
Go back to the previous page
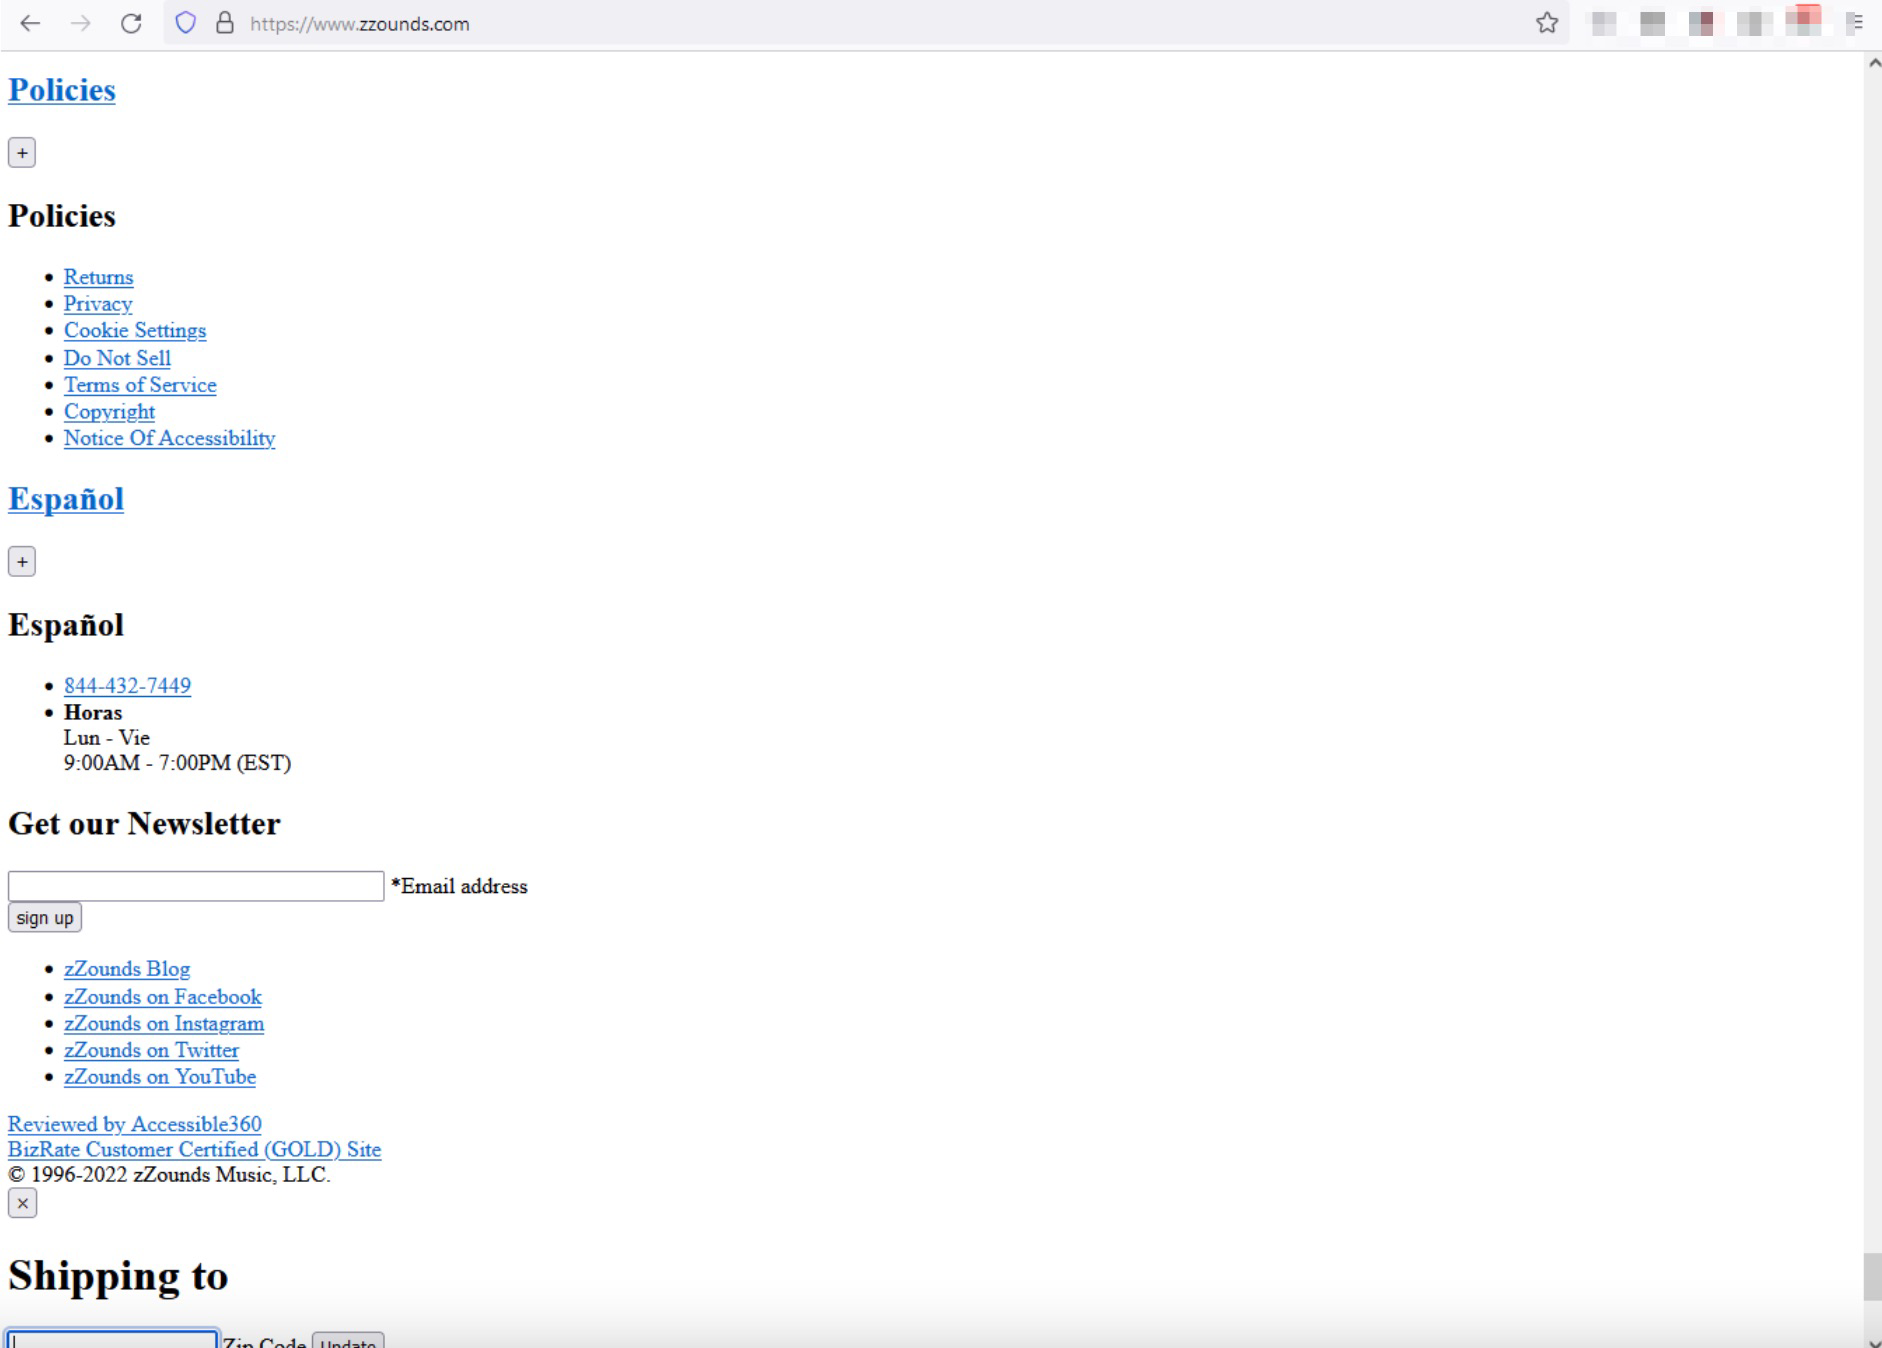tap(30, 23)
